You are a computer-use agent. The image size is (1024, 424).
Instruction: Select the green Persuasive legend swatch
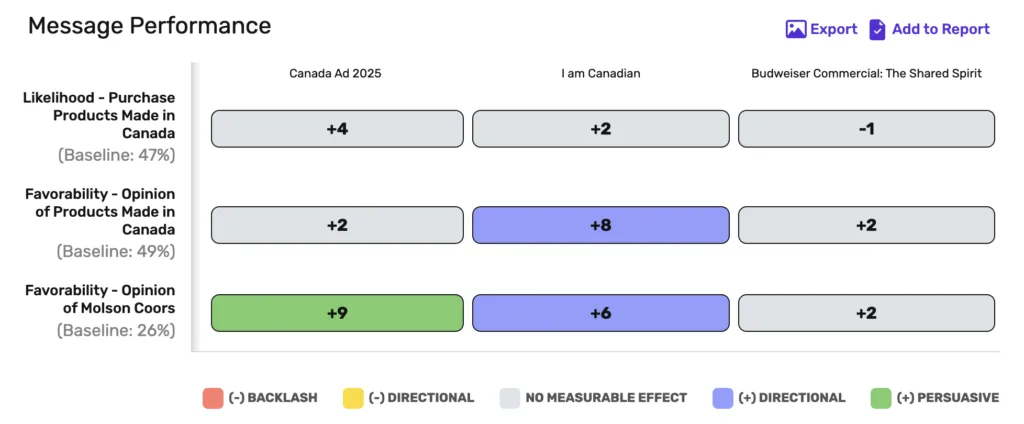point(881,398)
